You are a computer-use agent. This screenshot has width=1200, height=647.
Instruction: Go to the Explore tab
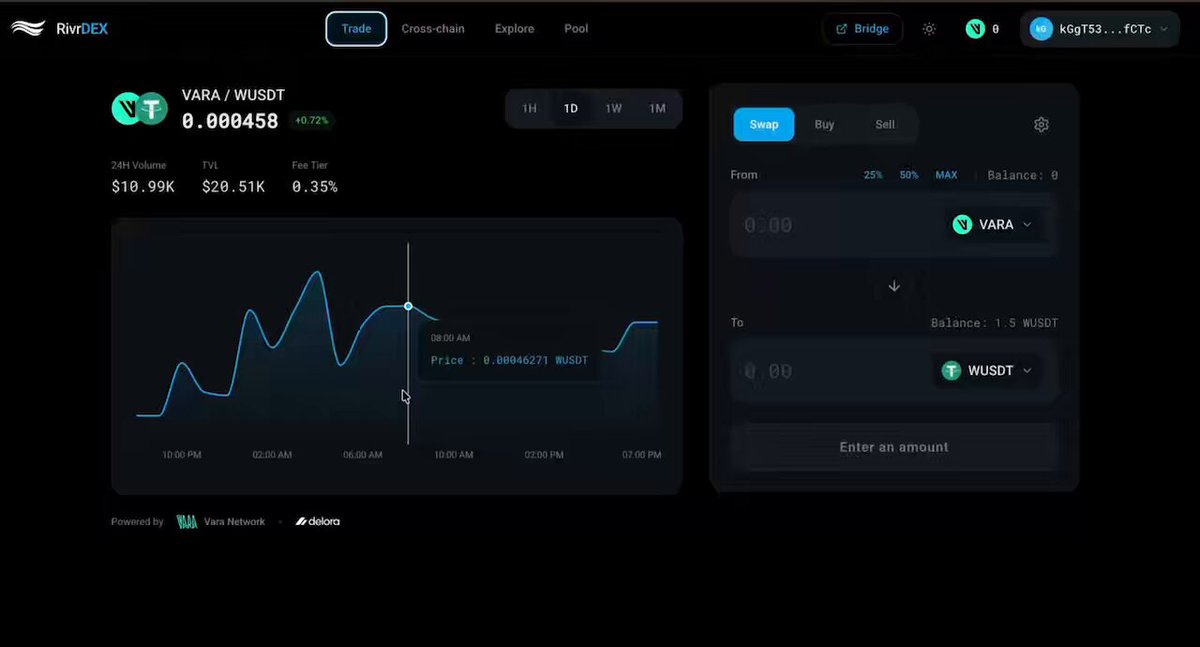pyautogui.click(x=514, y=29)
